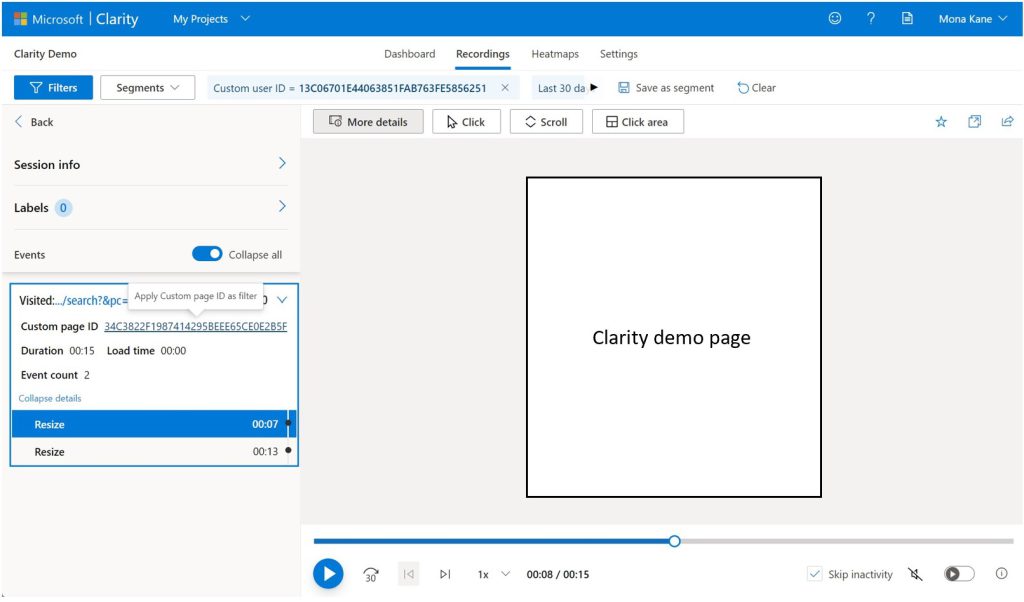Enable the Collapse all events toggle
This screenshot has height=602, width=1024.
[x=207, y=254]
